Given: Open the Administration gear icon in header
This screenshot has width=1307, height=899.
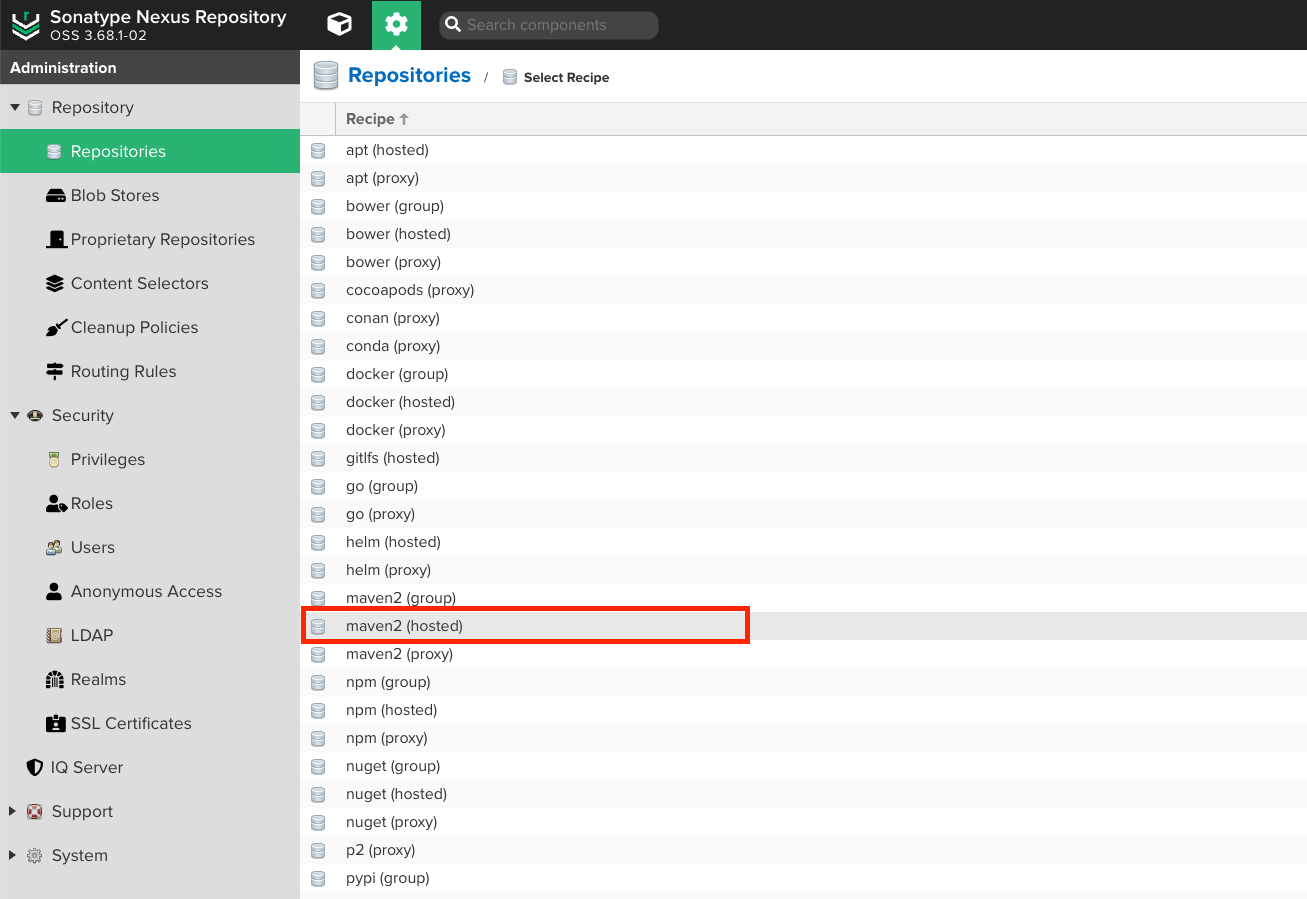Looking at the screenshot, I should click(x=396, y=24).
